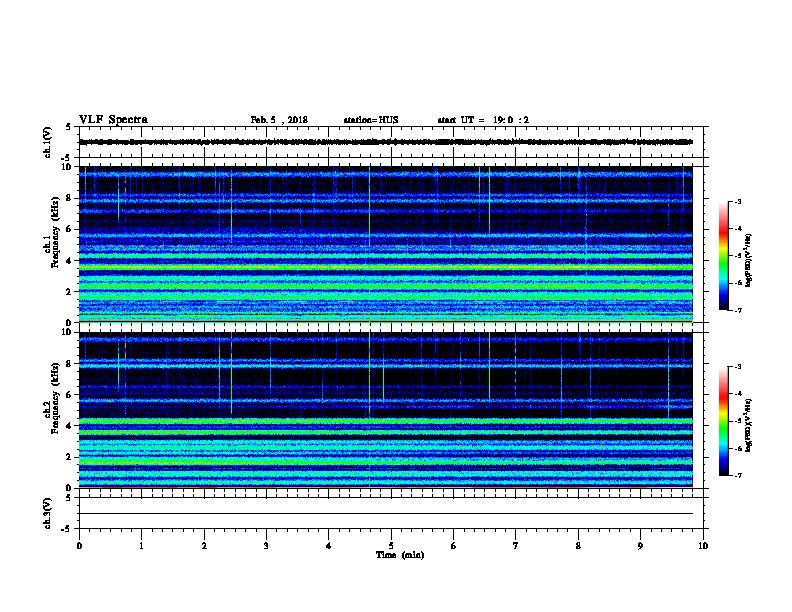Click the ch.1 spectrogram plot
This screenshot has height=612, width=792.
(x=386, y=244)
